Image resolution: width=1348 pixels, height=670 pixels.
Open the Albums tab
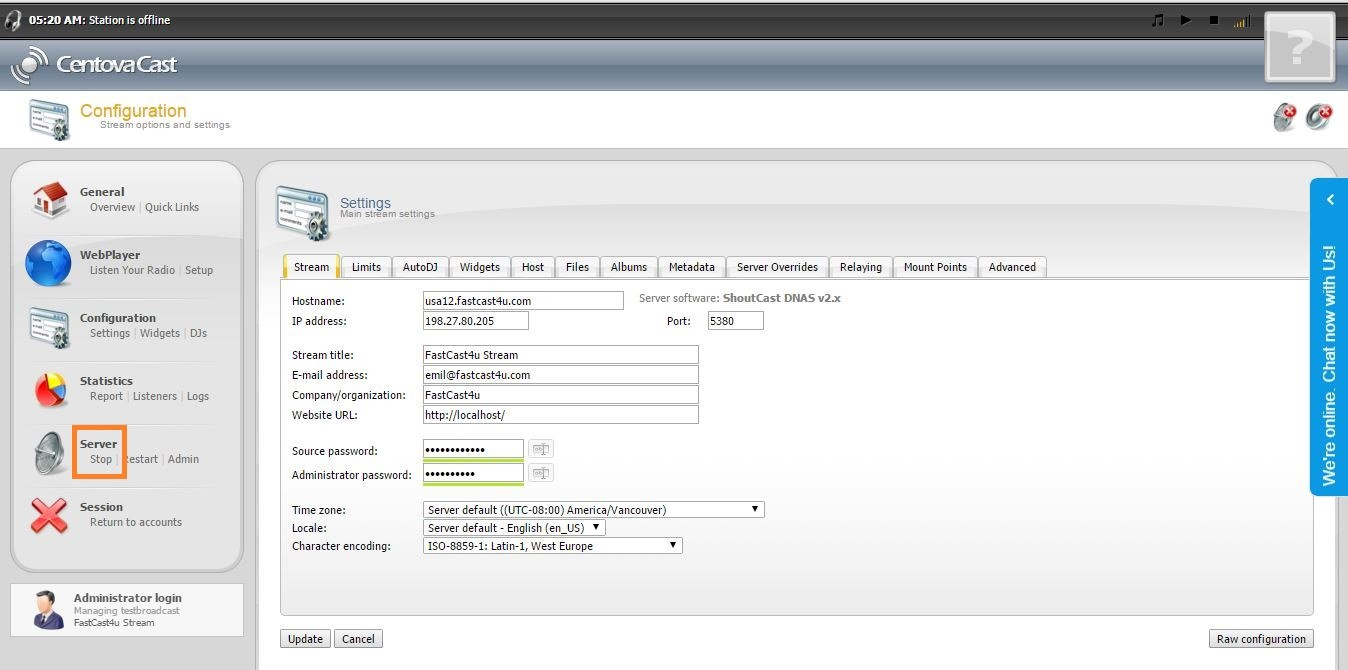coord(629,267)
